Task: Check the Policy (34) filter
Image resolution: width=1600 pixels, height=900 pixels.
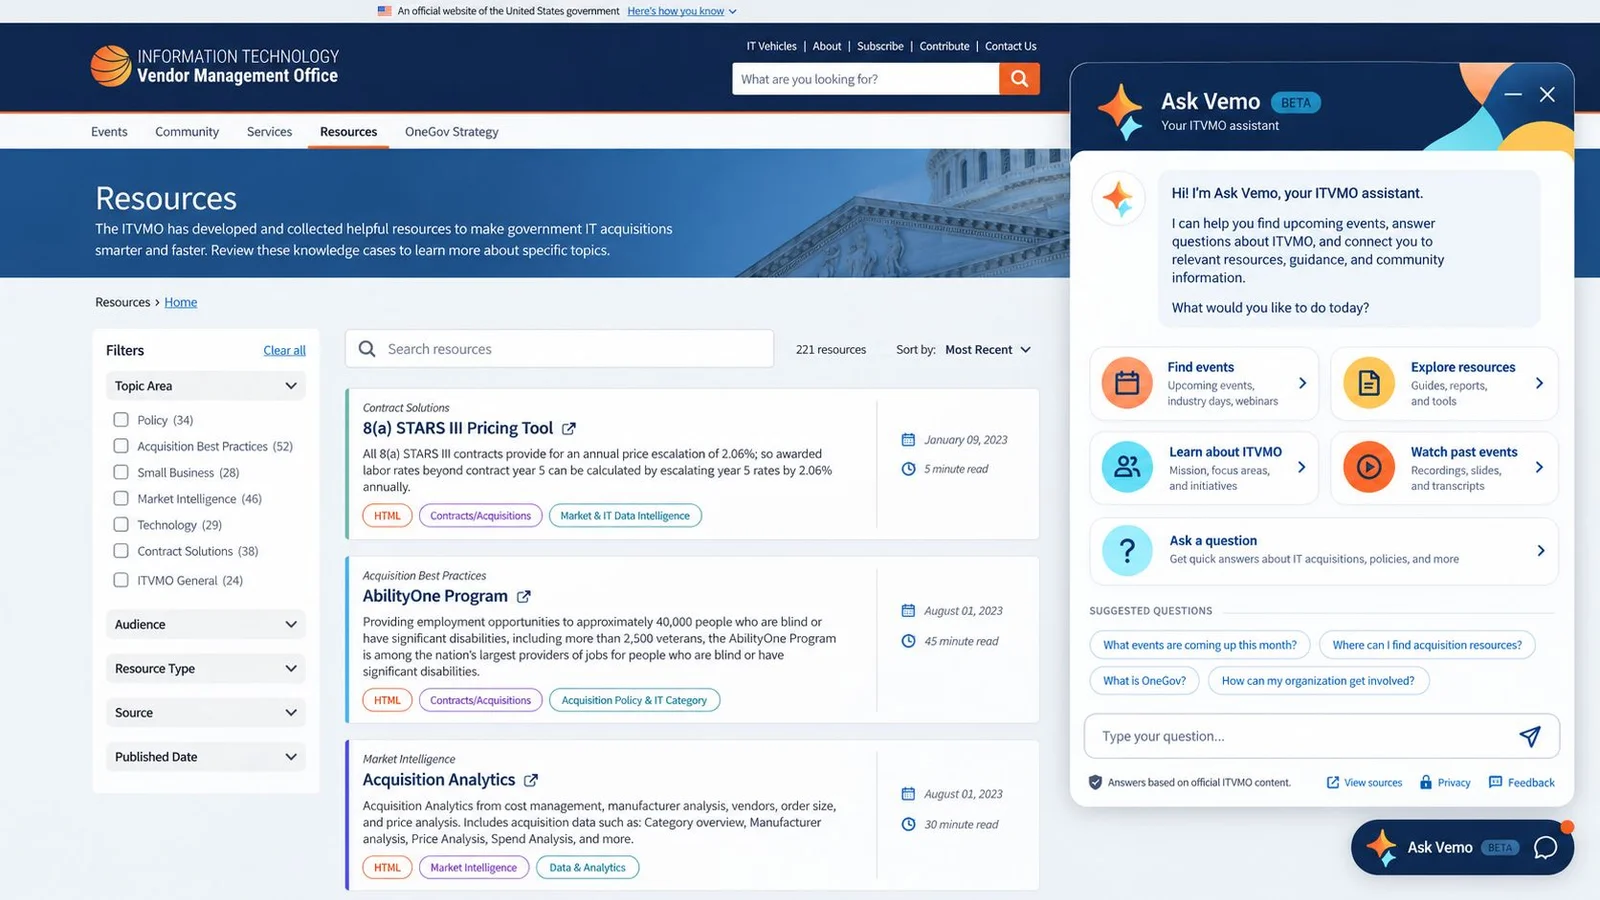Action: click(x=121, y=420)
